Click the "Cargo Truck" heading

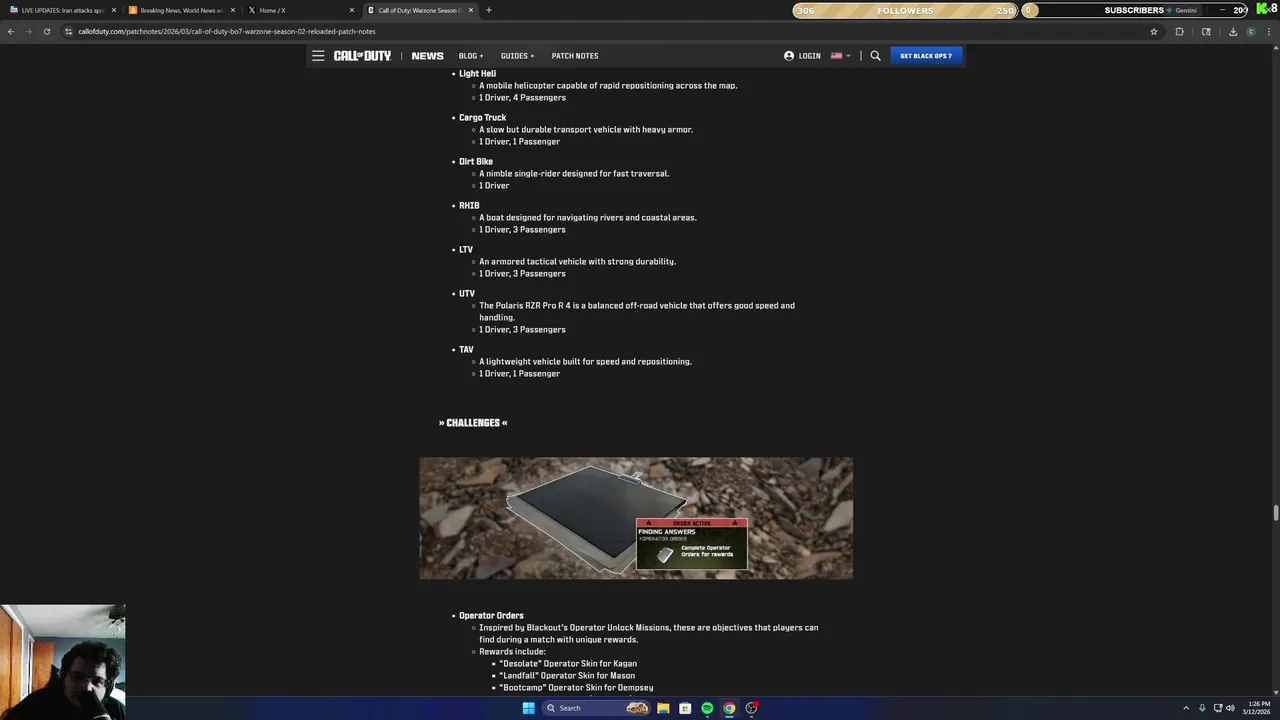(482, 118)
